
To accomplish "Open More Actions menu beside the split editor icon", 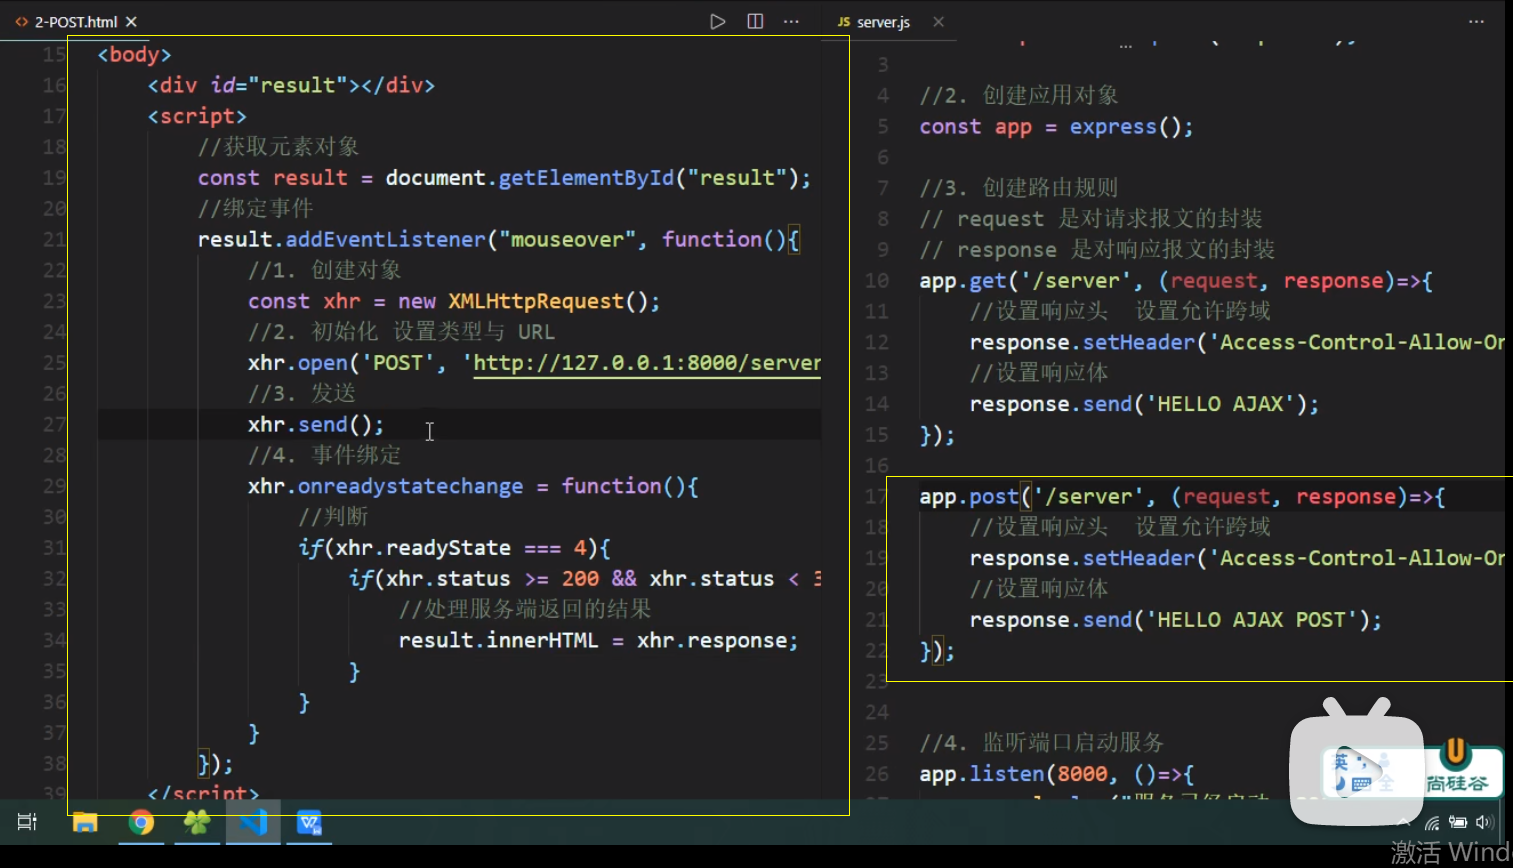I will (x=791, y=21).
